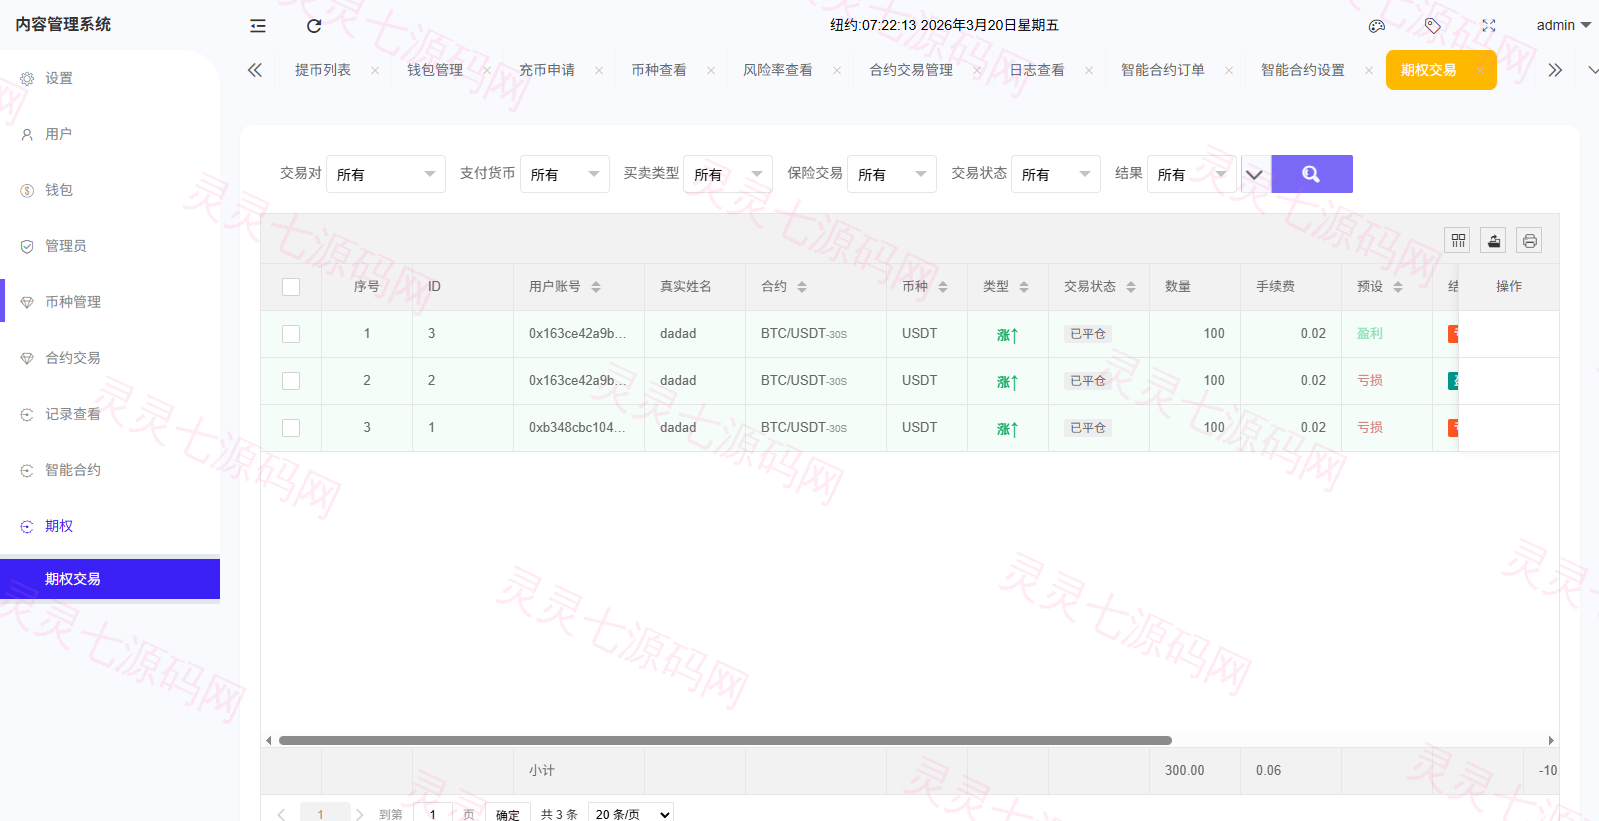Open the 买卖类型 dropdown
Screen dimensions: 1599x821
pyautogui.click(x=728, y=174)
